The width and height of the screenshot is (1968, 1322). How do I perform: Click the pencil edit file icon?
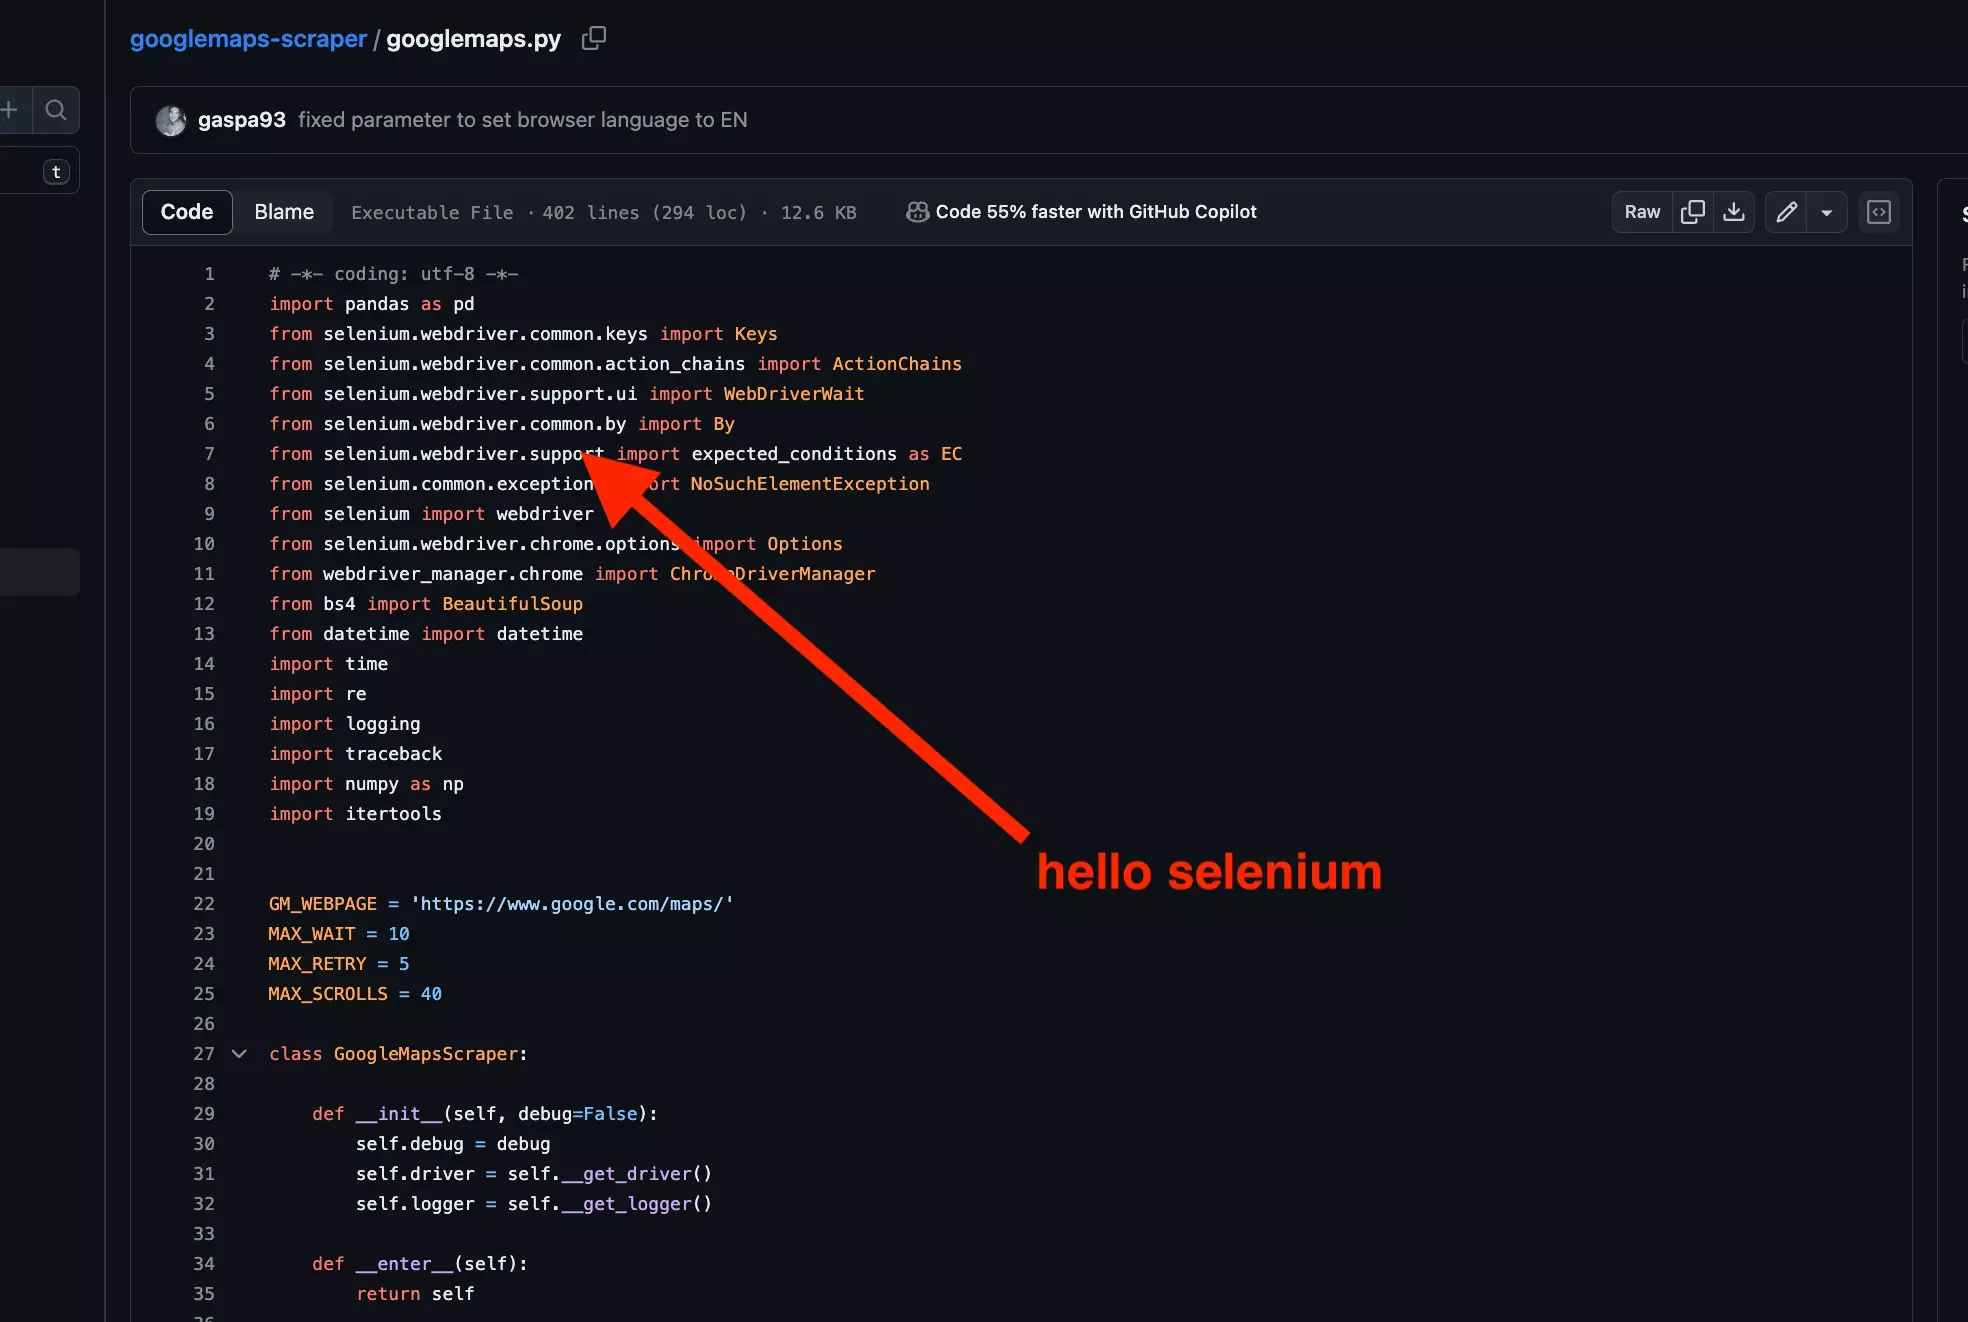click(x=1786, y=212)
